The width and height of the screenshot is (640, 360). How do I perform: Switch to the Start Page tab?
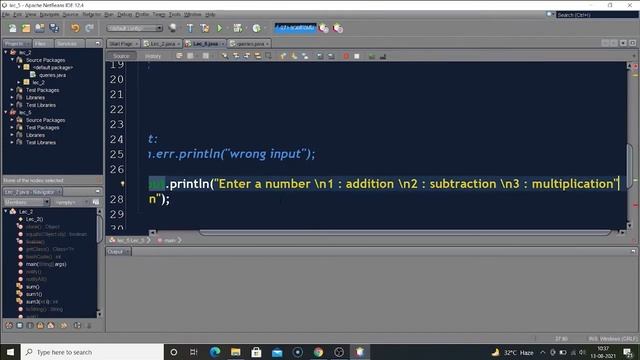coord(124,43)
